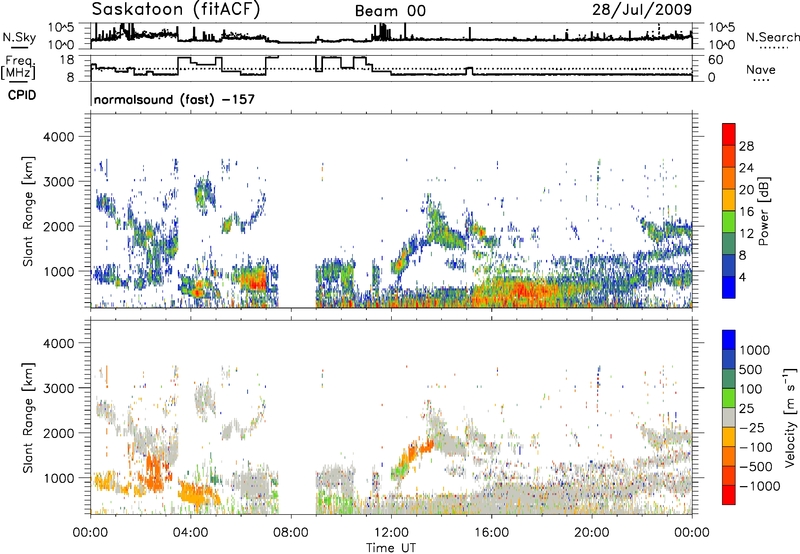Click the velocity colorbar -1000 label
This screenshot has width=800, height=554.
point(760,486)
